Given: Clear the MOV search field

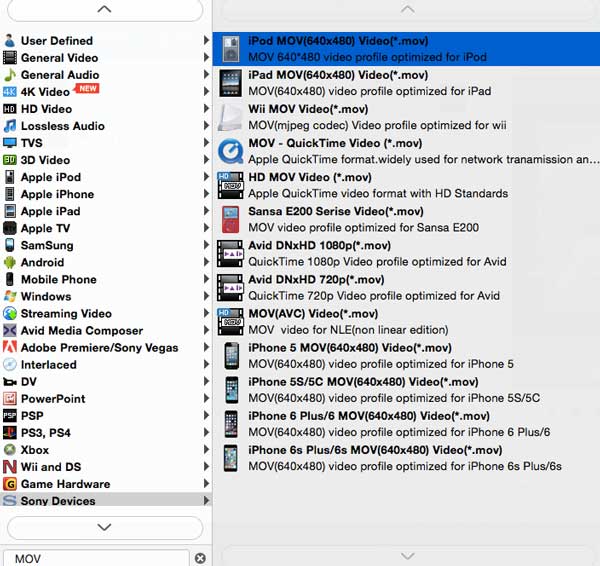Looking at the screenshot, I should 200,558.
